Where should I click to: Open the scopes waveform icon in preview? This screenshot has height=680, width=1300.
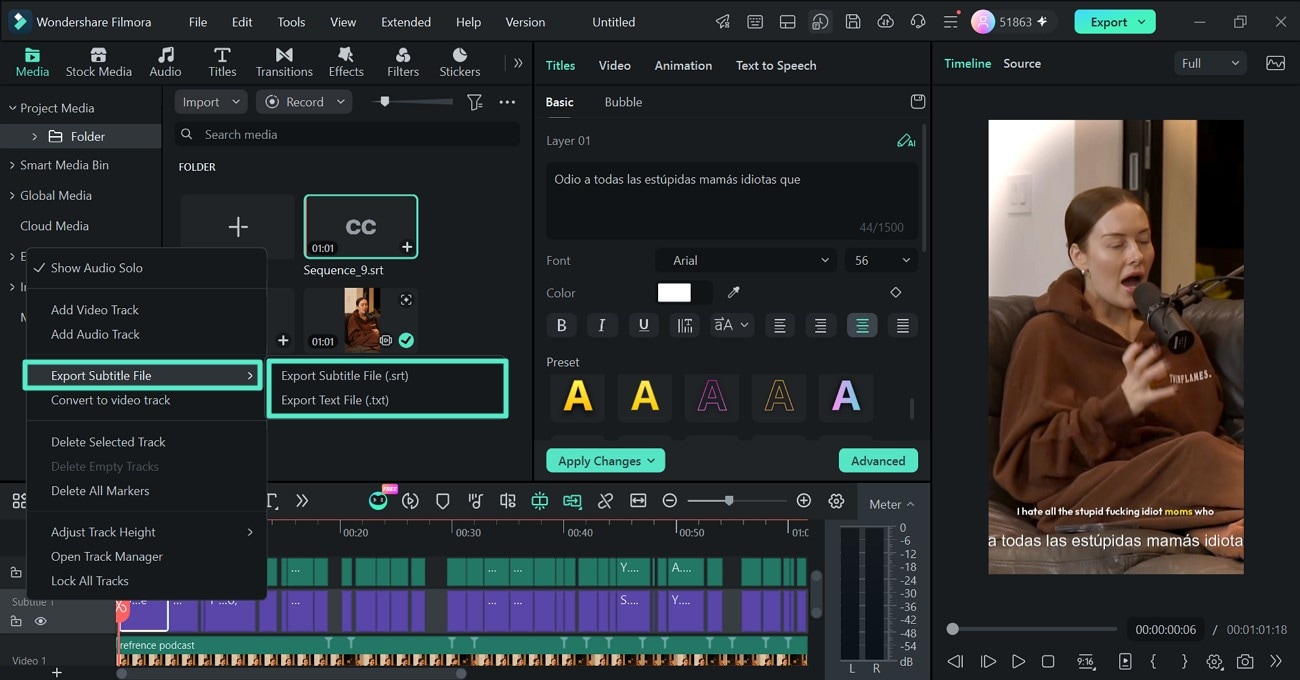(1275, 63)
